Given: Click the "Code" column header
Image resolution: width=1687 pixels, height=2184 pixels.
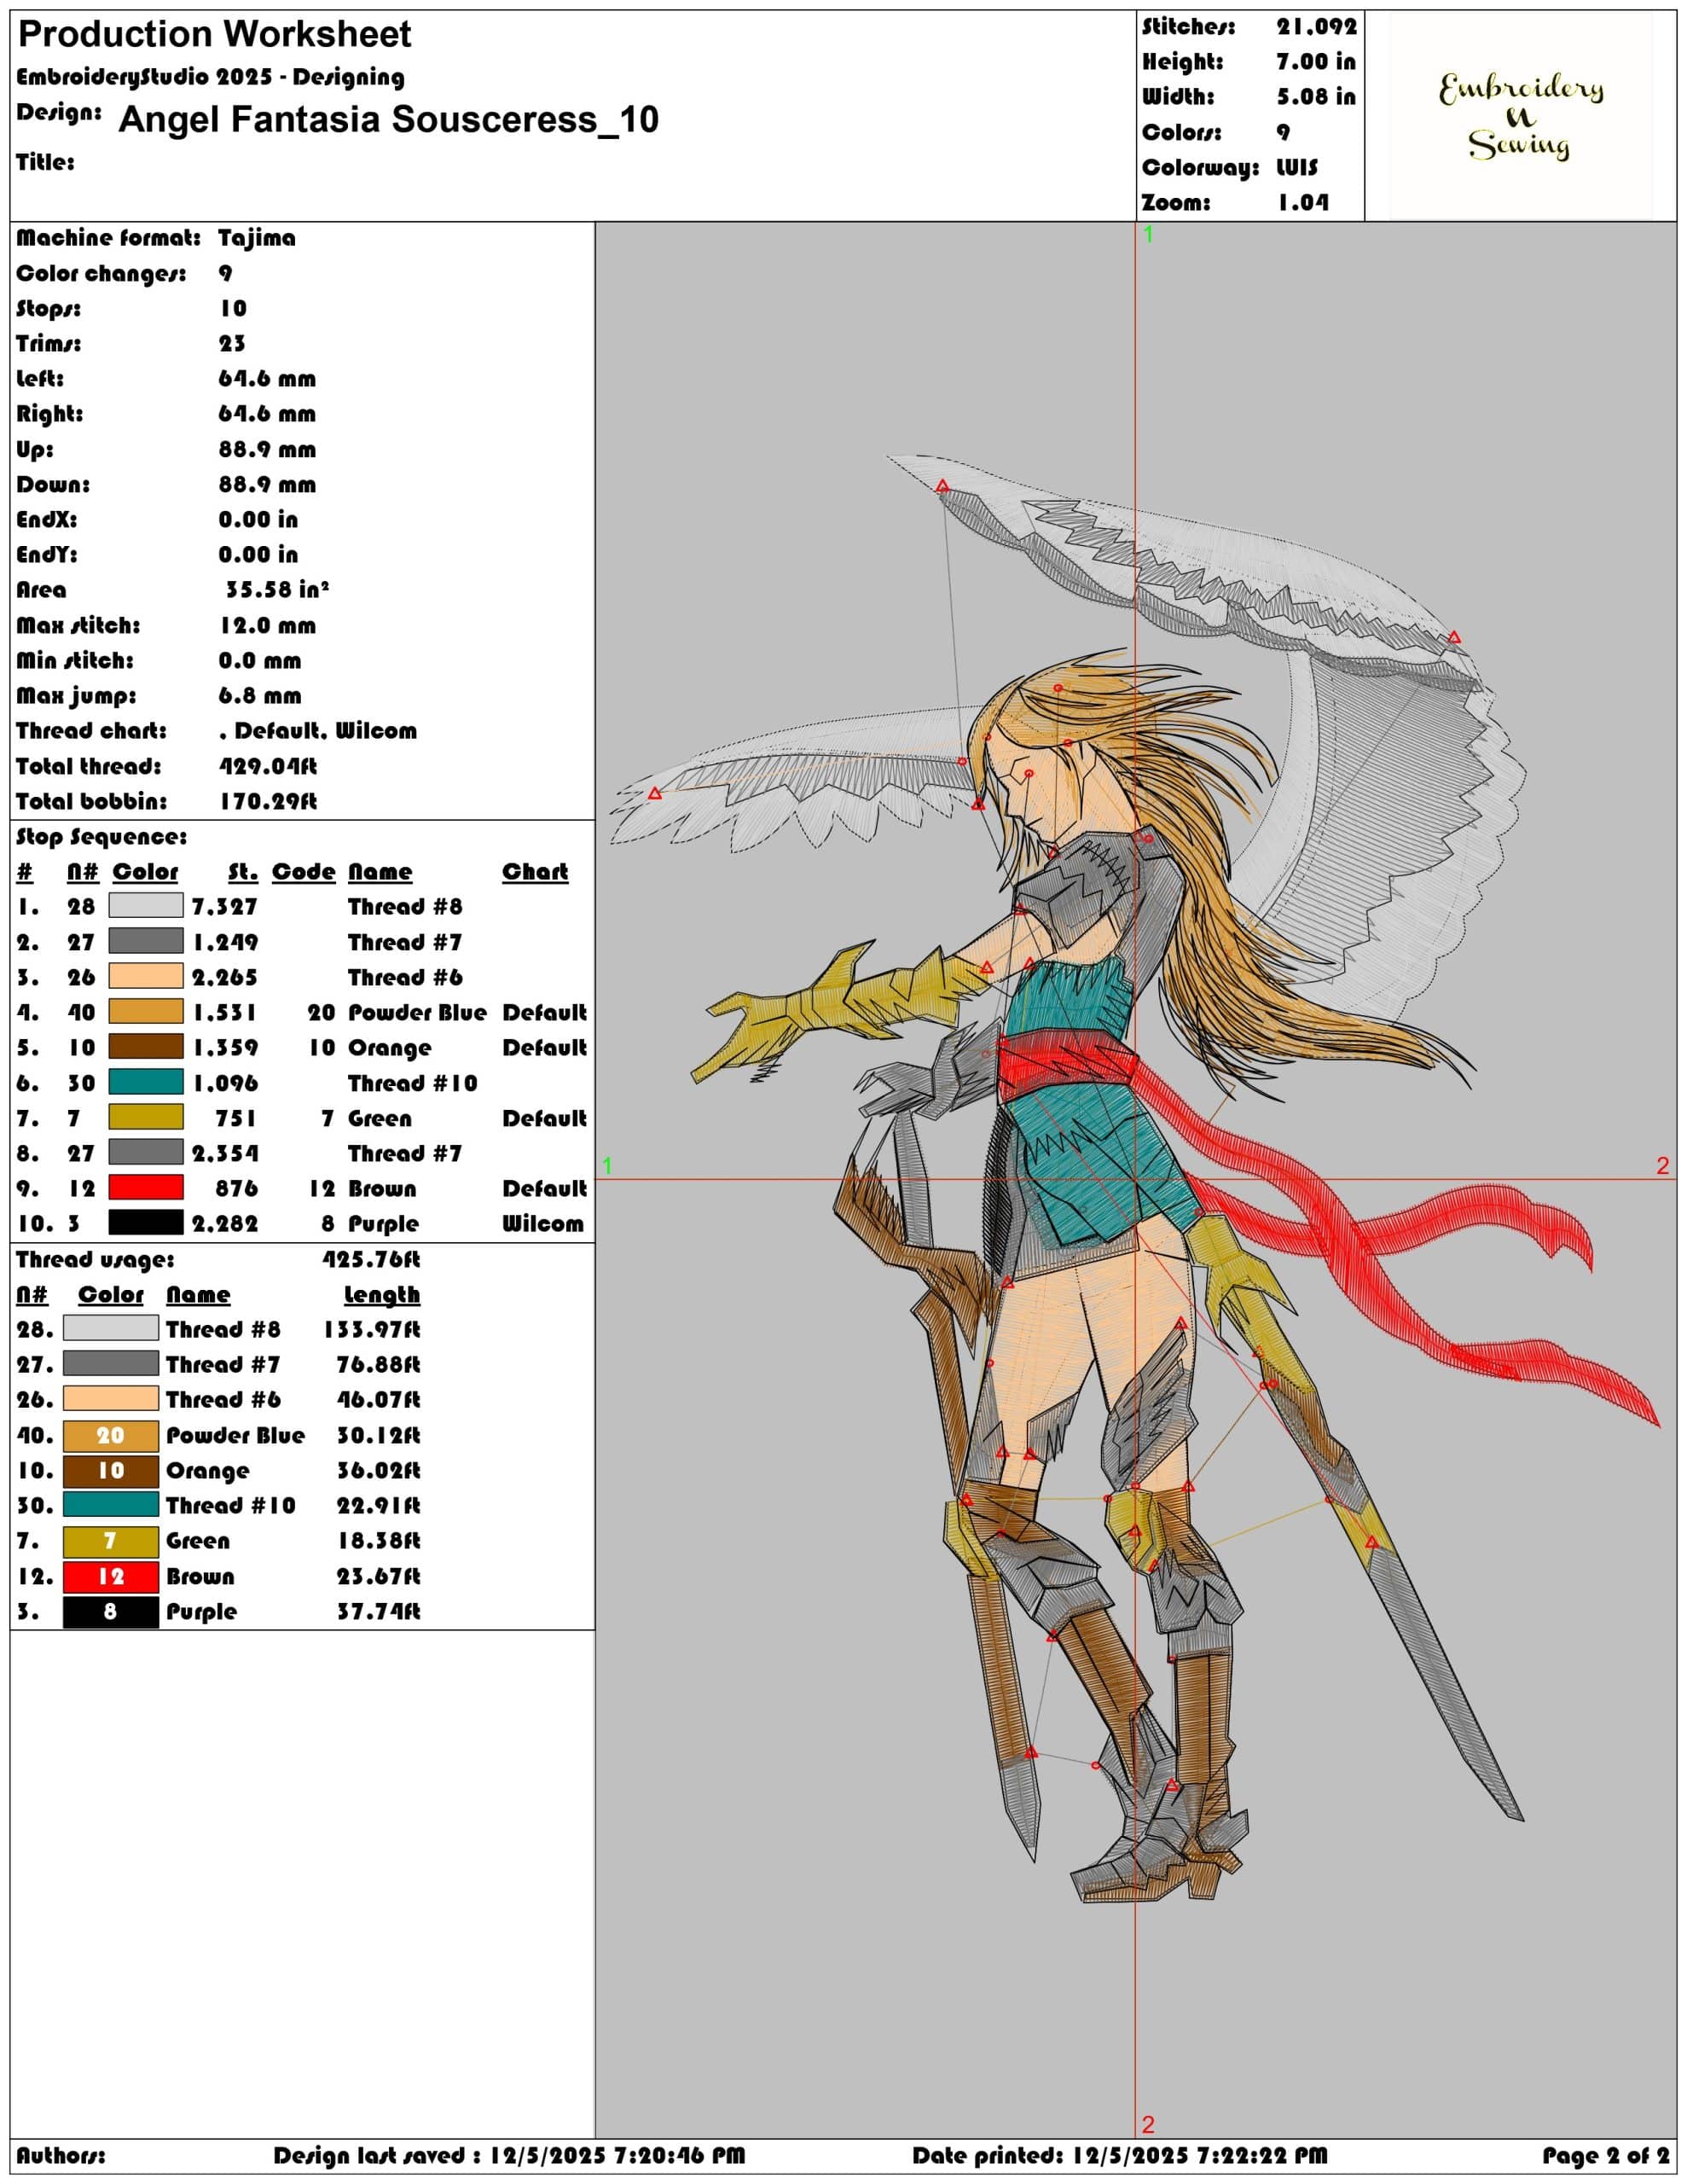Looking at the screenshot, I should tap(303, 871).
